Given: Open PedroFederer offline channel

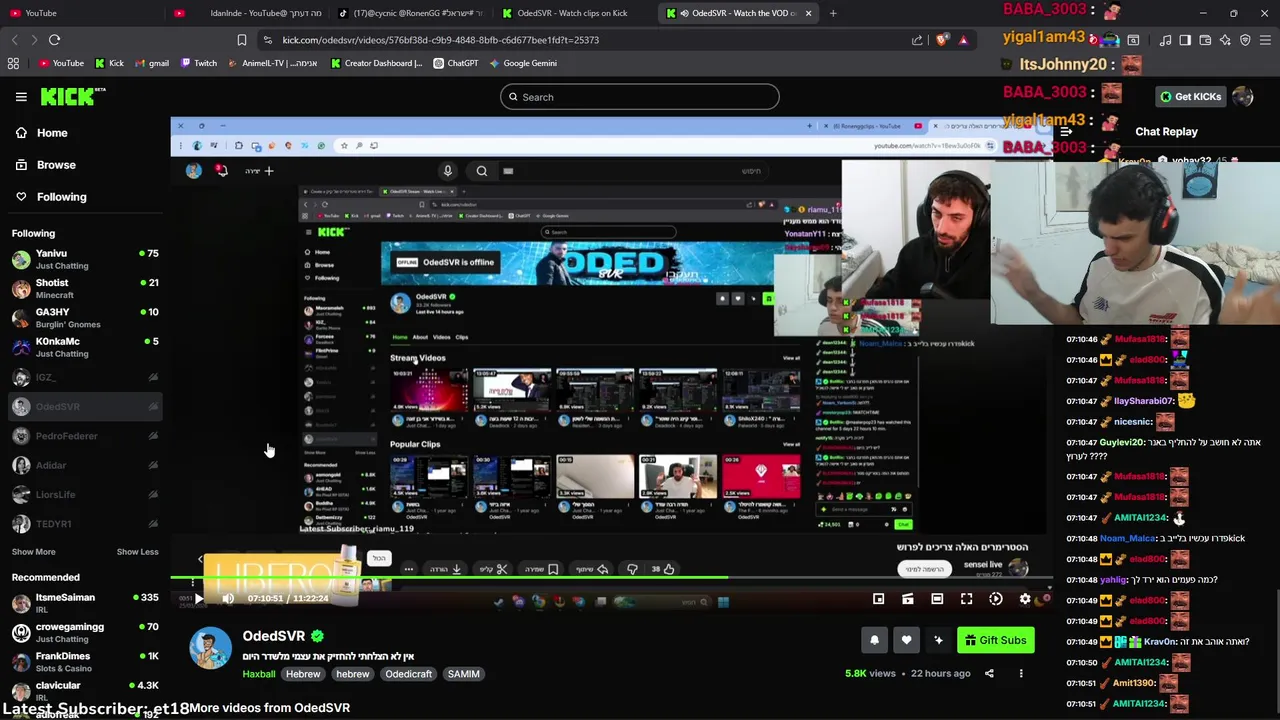Looking at the screenshot, I should tap(85, 436).
